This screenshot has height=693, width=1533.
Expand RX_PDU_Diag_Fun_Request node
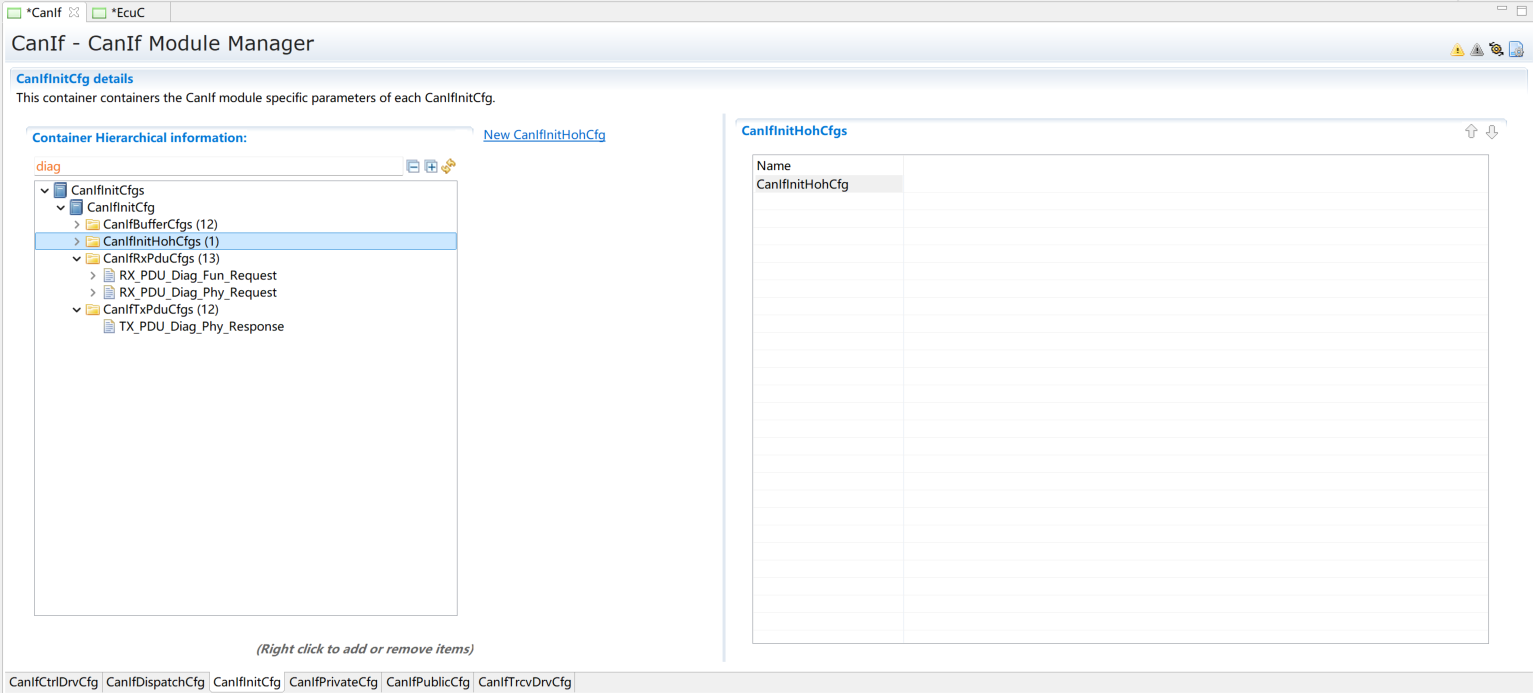click(x=93, y=275)
